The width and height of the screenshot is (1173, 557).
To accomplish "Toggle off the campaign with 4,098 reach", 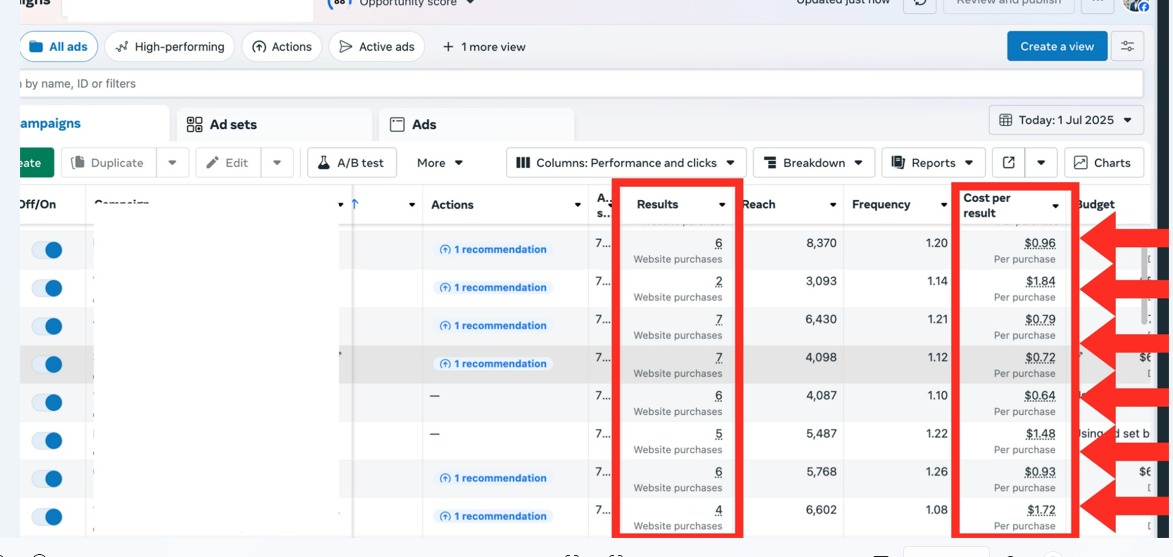I will coord(47,364).
